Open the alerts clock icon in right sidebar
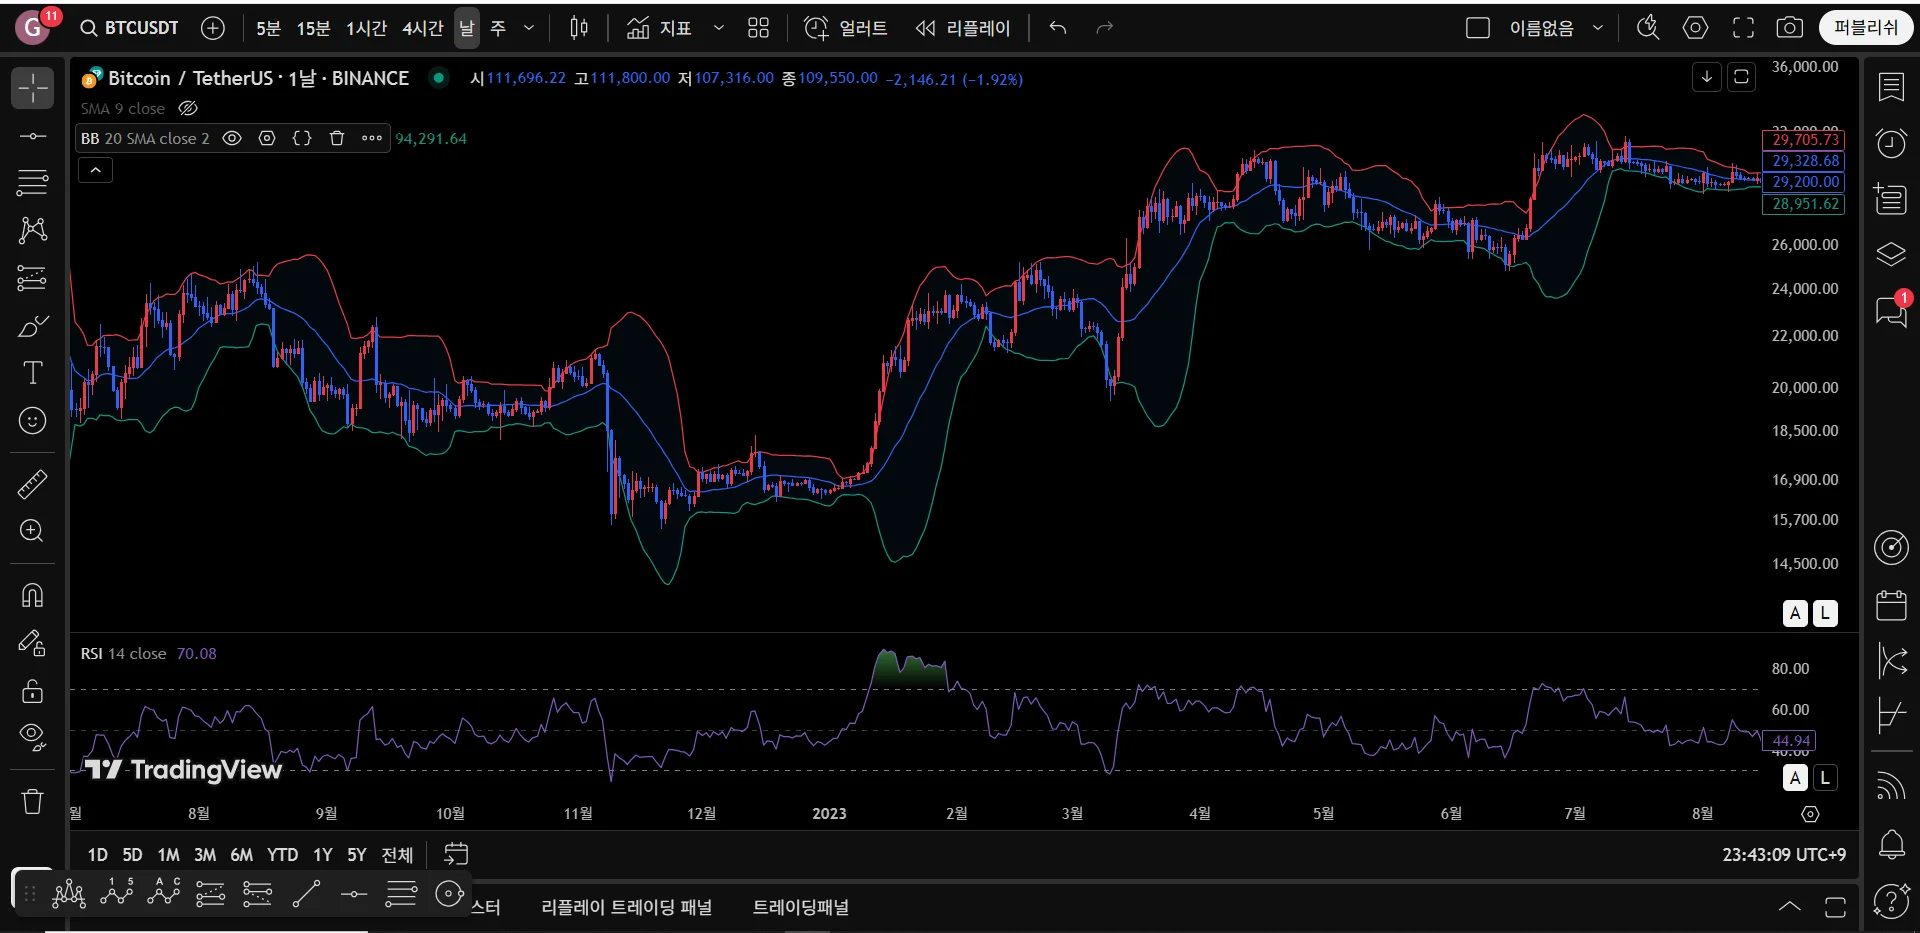Screen dimensions: 1920x933 [x=1890, y=143]
